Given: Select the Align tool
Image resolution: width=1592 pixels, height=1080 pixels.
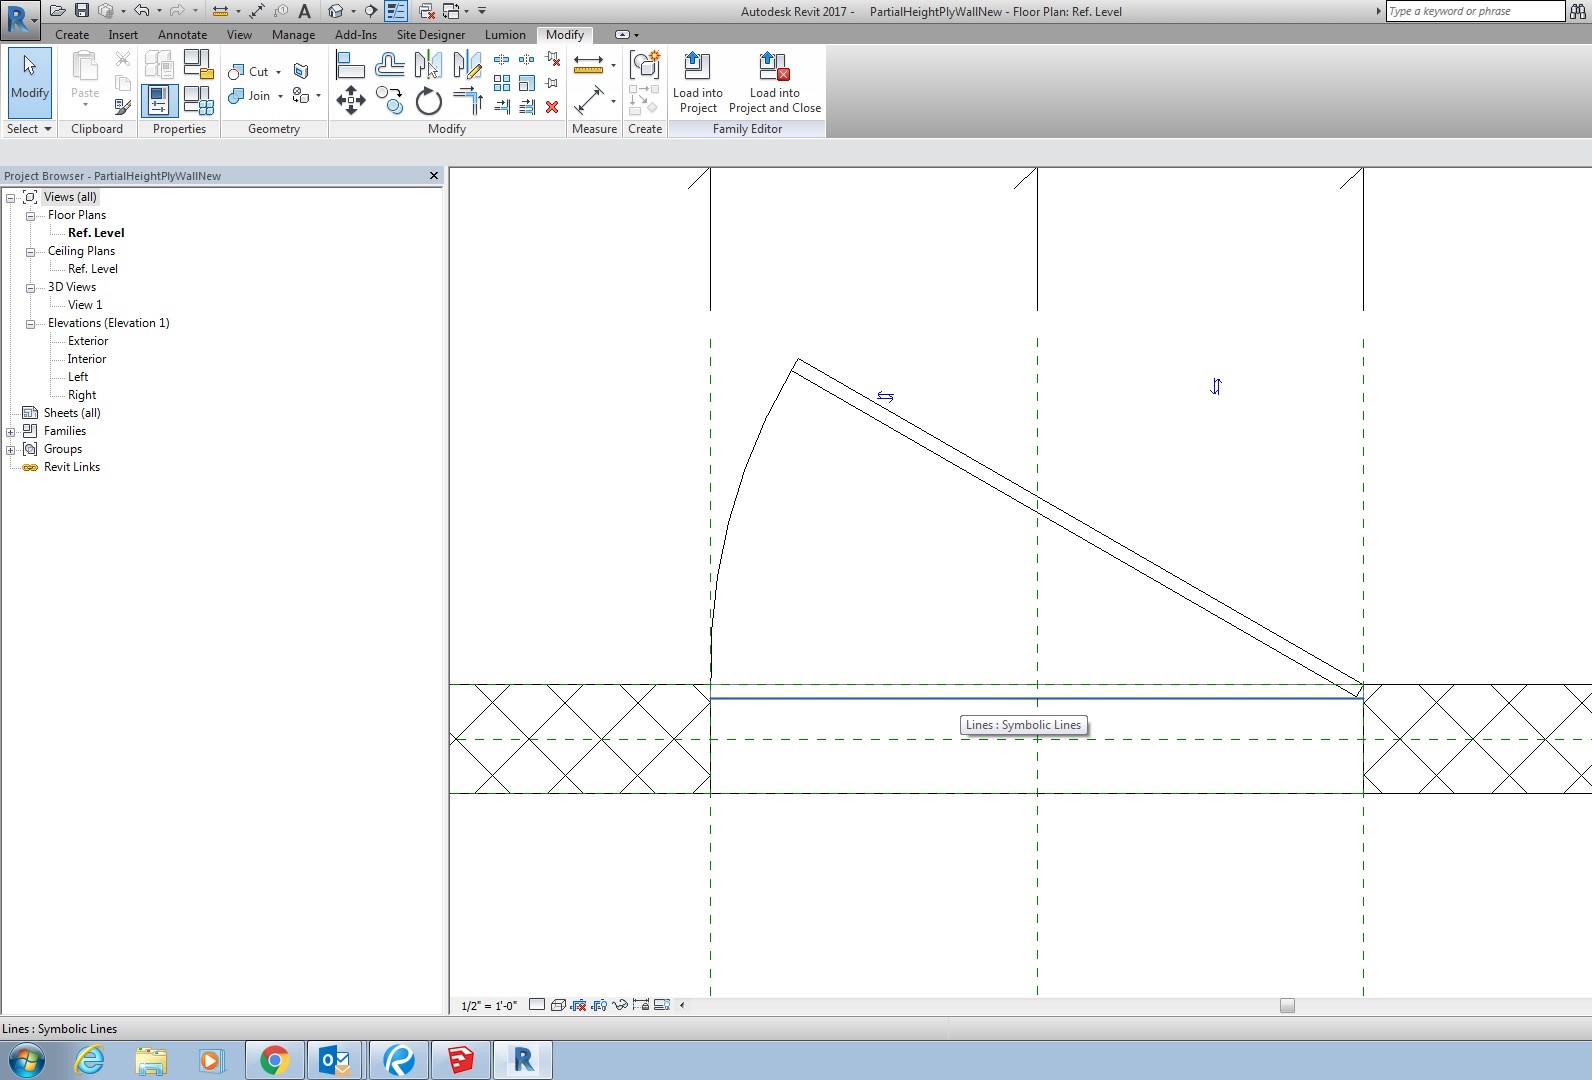Looking at the screenshot, I should (x=350, y=66).
